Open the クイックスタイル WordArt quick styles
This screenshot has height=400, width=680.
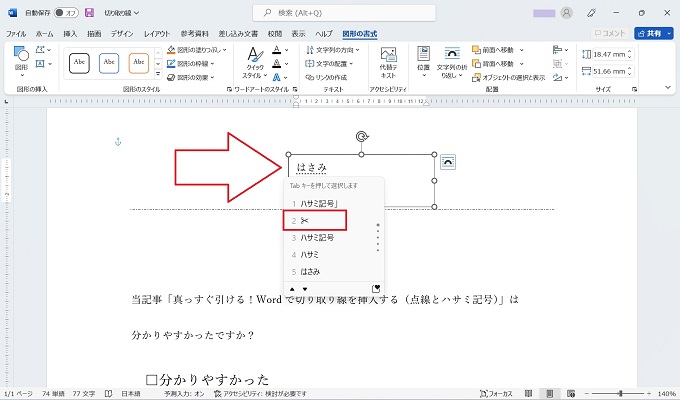point(255,63)
